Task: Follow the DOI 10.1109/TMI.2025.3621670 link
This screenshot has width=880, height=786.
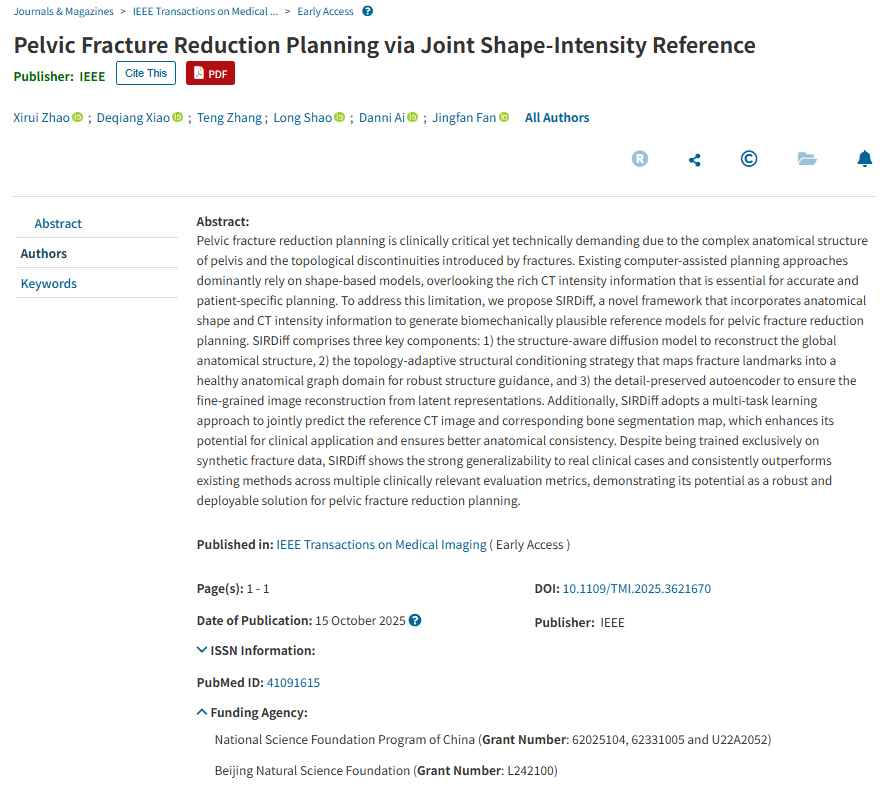Action: [x=636, y=589]
